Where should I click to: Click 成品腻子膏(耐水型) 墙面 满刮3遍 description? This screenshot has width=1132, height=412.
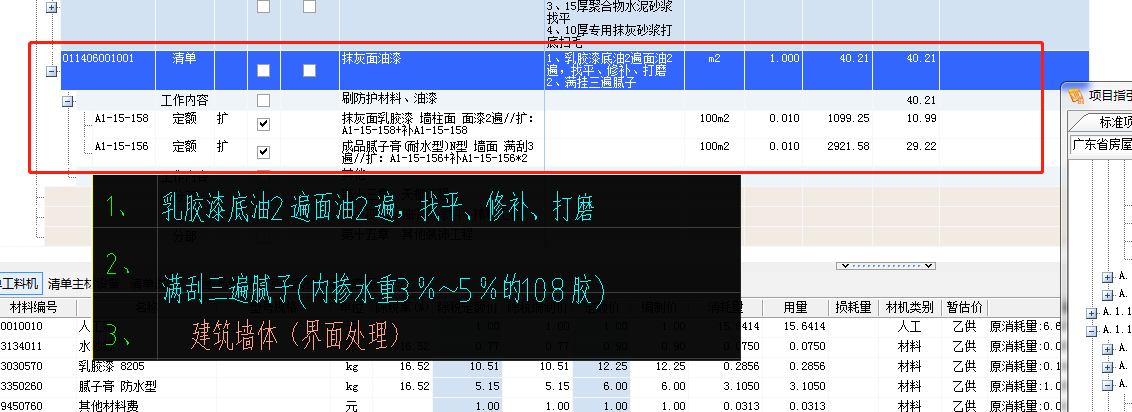coord(441,152)
